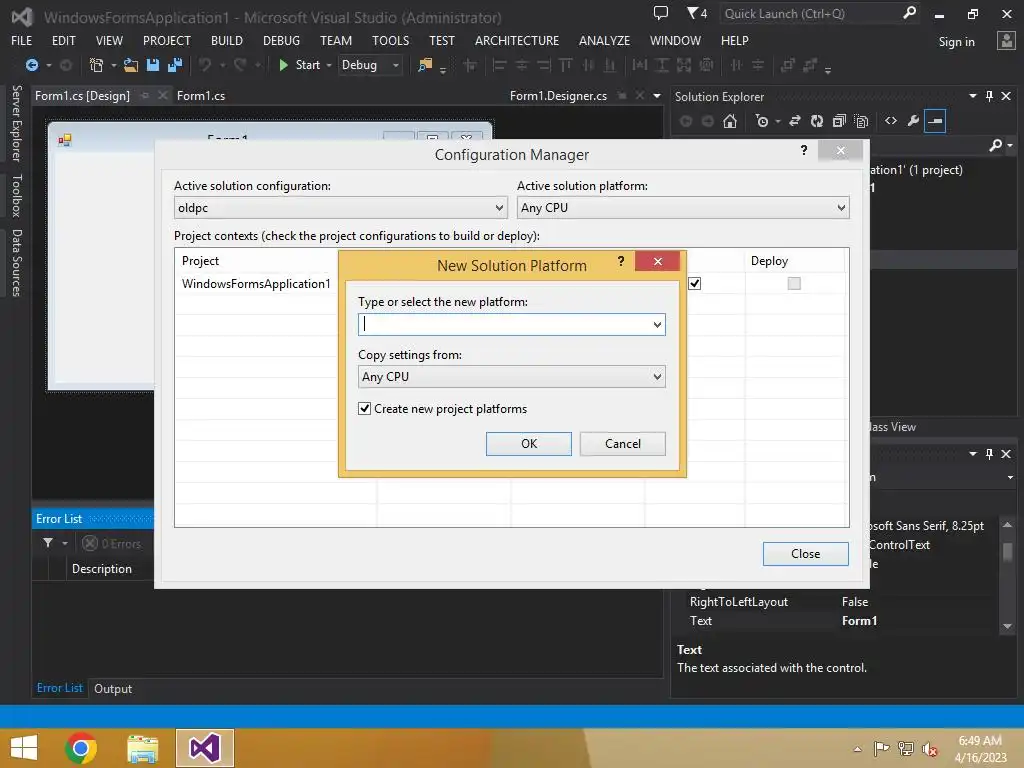Click OK in New Solution Platform dialog
The height and width of the screenshot is (768, 1024).
click(529, 444)
